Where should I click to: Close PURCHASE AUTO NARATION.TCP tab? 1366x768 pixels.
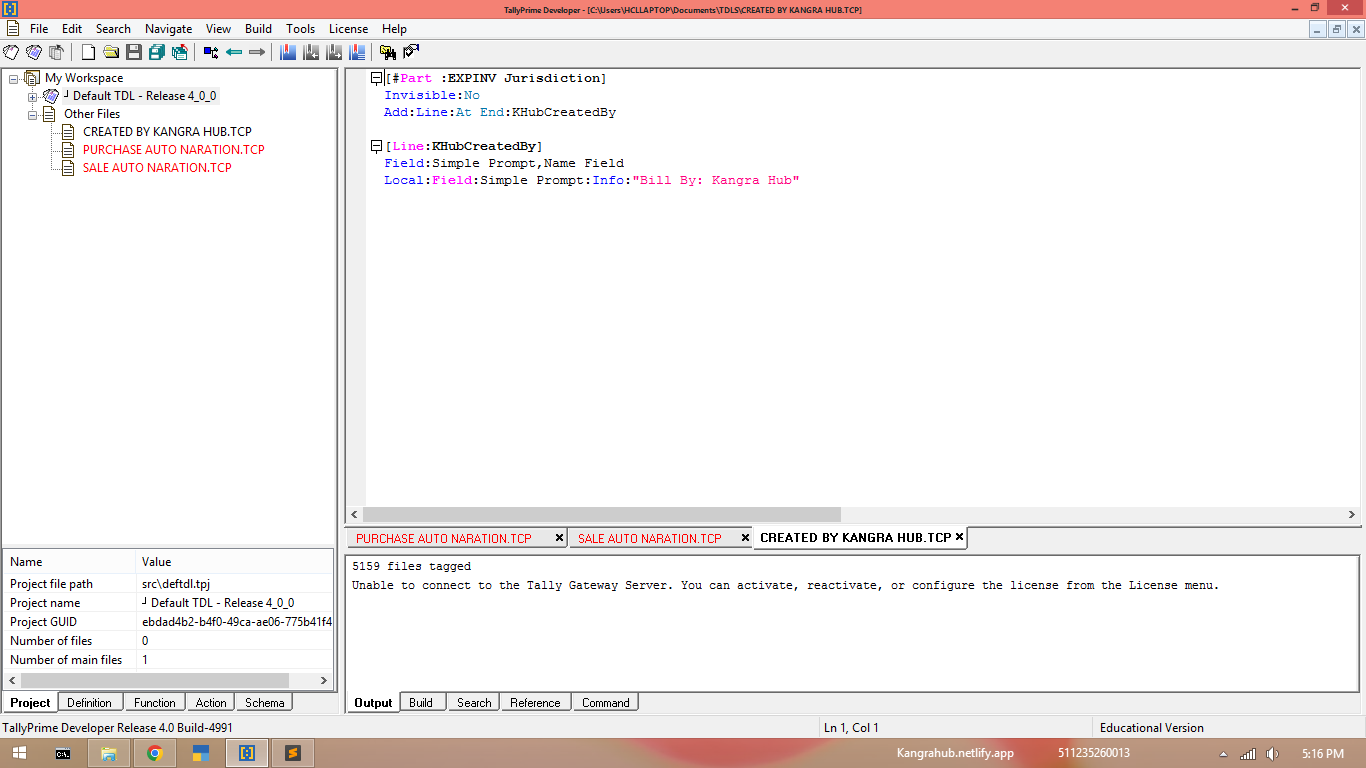tap(559, 538)
